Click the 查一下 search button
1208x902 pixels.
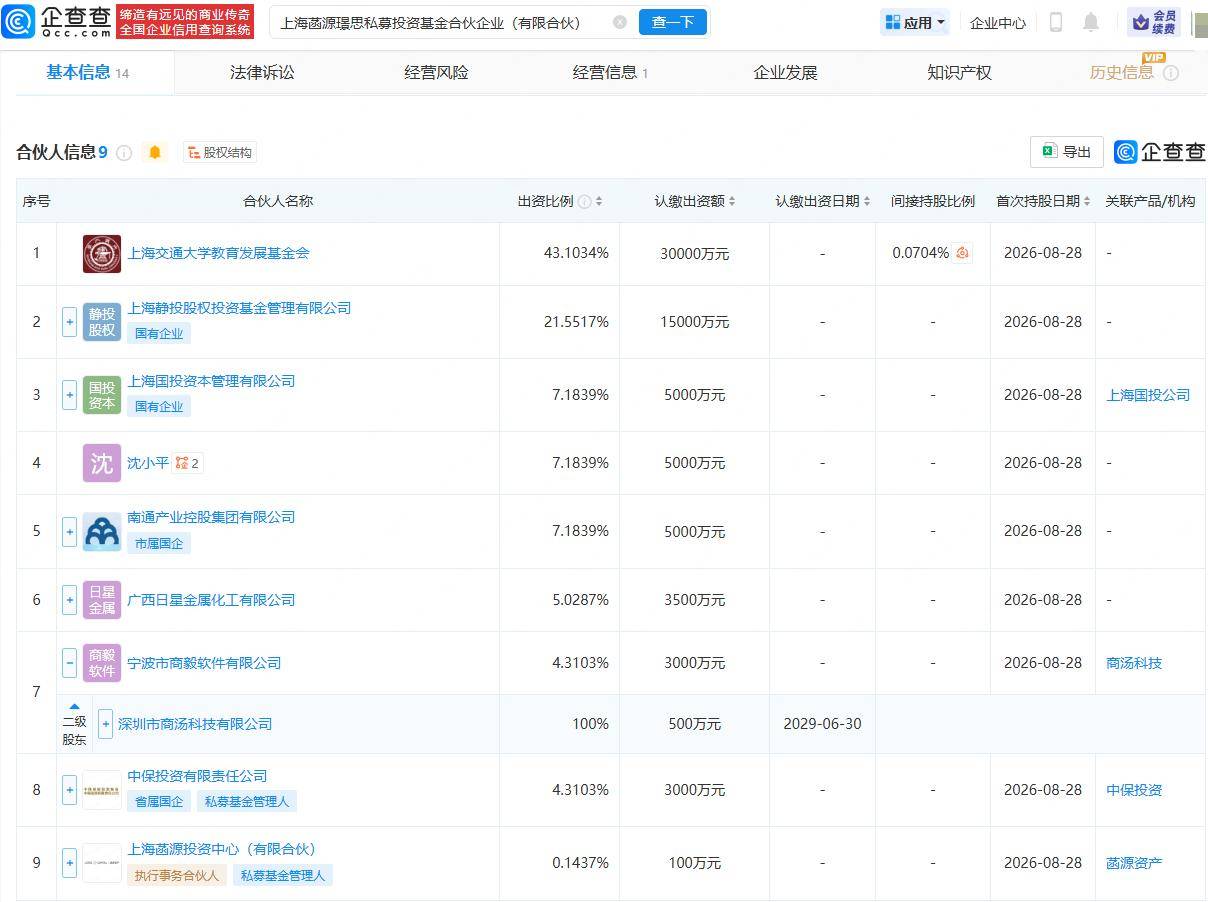pyautogui.click(x=672, y=22)
